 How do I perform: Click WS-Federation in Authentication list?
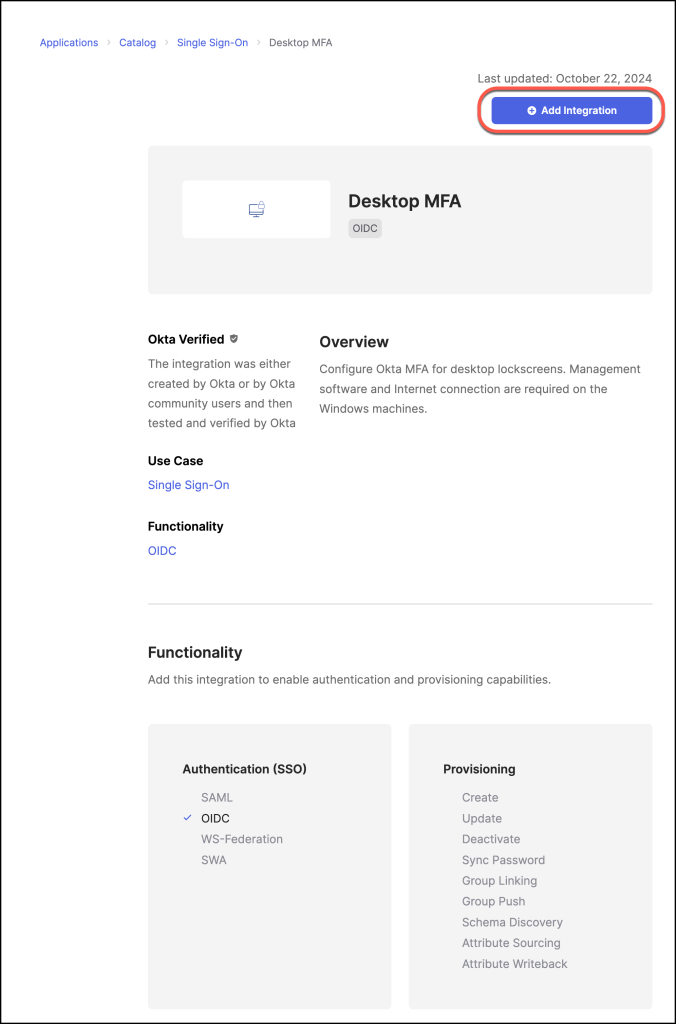pyautogui.click(x=242, y=839)
